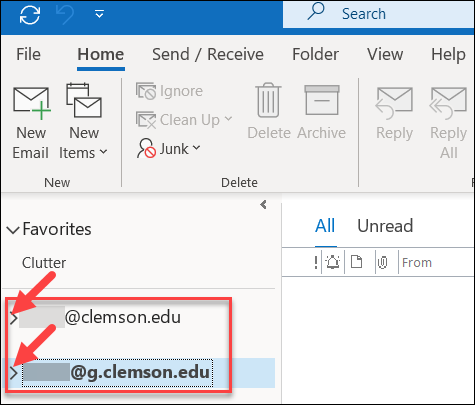
Task: Sort by the item type page icon column
Action: click(357, 262)
